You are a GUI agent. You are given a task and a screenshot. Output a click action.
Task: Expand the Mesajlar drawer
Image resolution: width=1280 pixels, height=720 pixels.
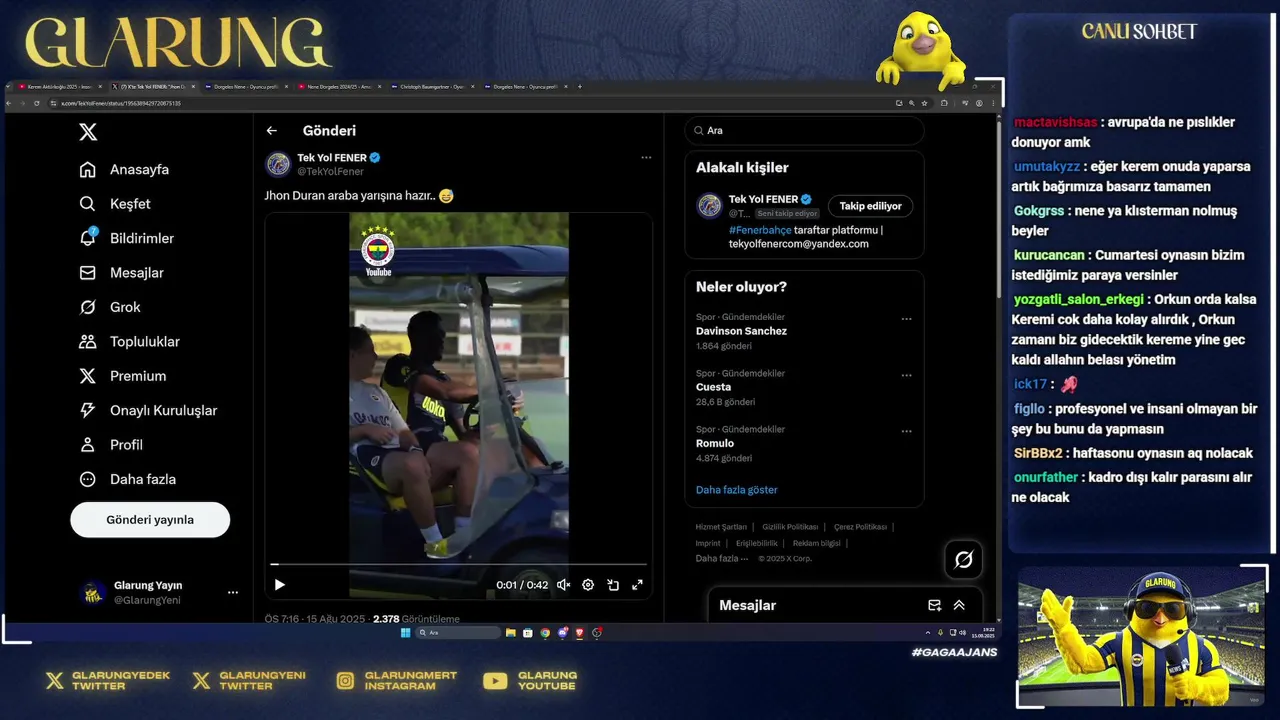click(959, 605)
